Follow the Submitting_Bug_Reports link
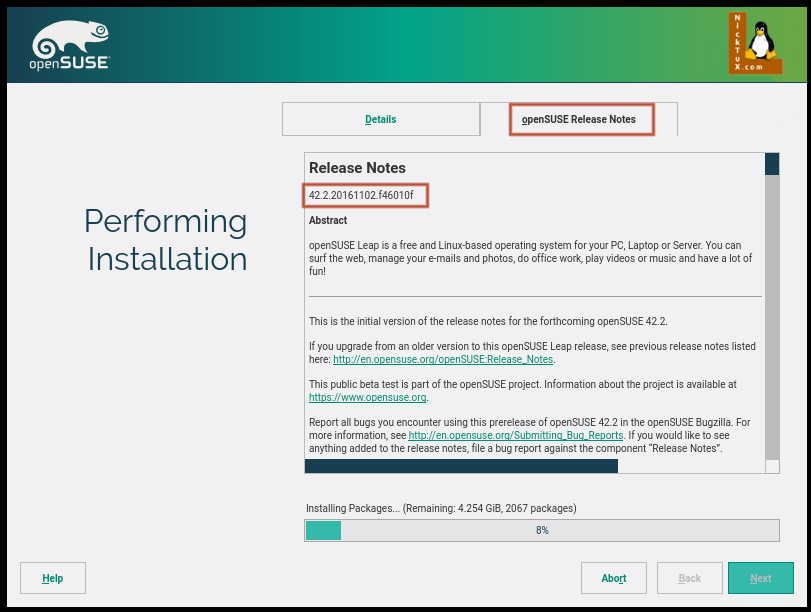 tap(516, 435)
